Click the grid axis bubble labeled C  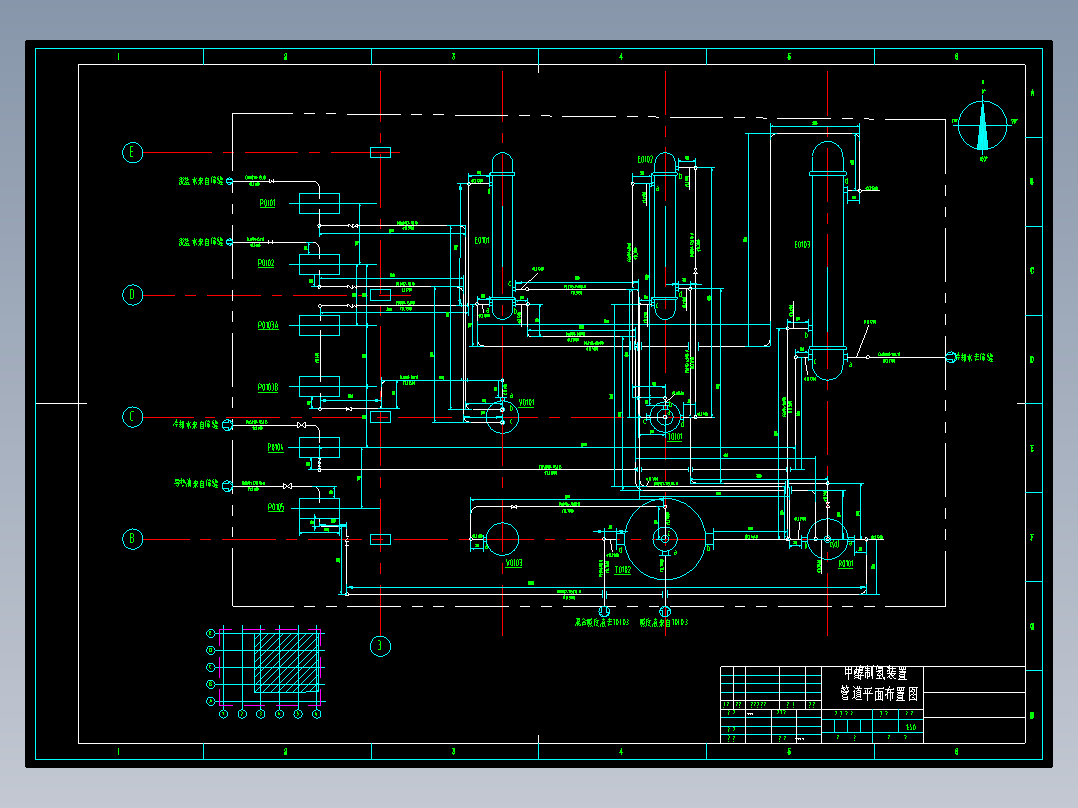click(132, 417)
